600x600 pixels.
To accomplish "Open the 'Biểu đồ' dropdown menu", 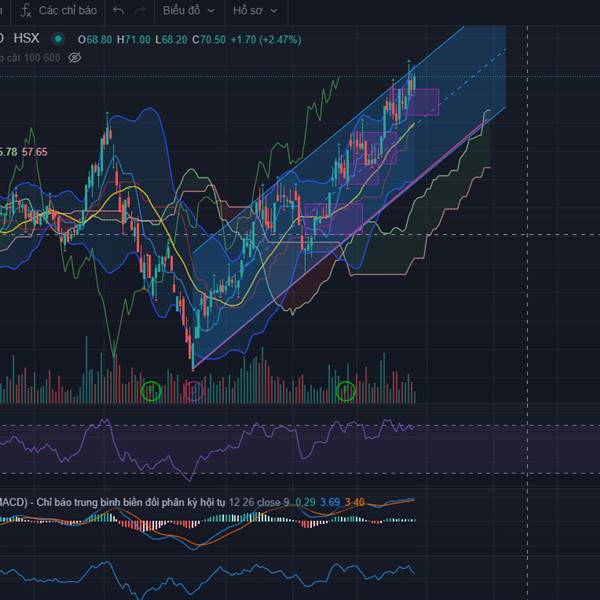I will 188,11.
